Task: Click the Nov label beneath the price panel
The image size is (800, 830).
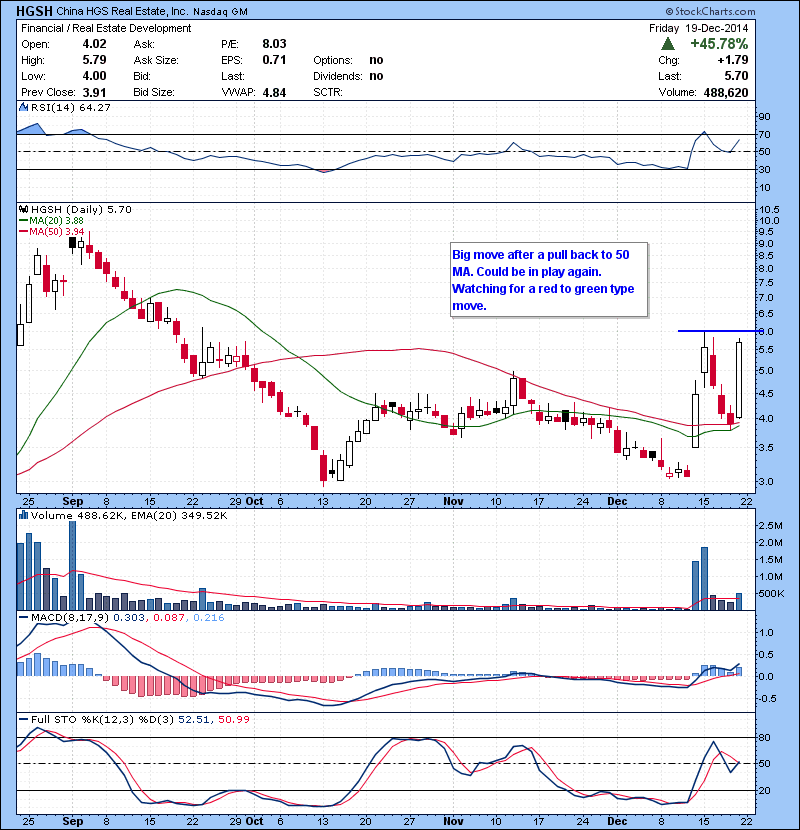Action: pyautogui.click(x=453, y=501)
